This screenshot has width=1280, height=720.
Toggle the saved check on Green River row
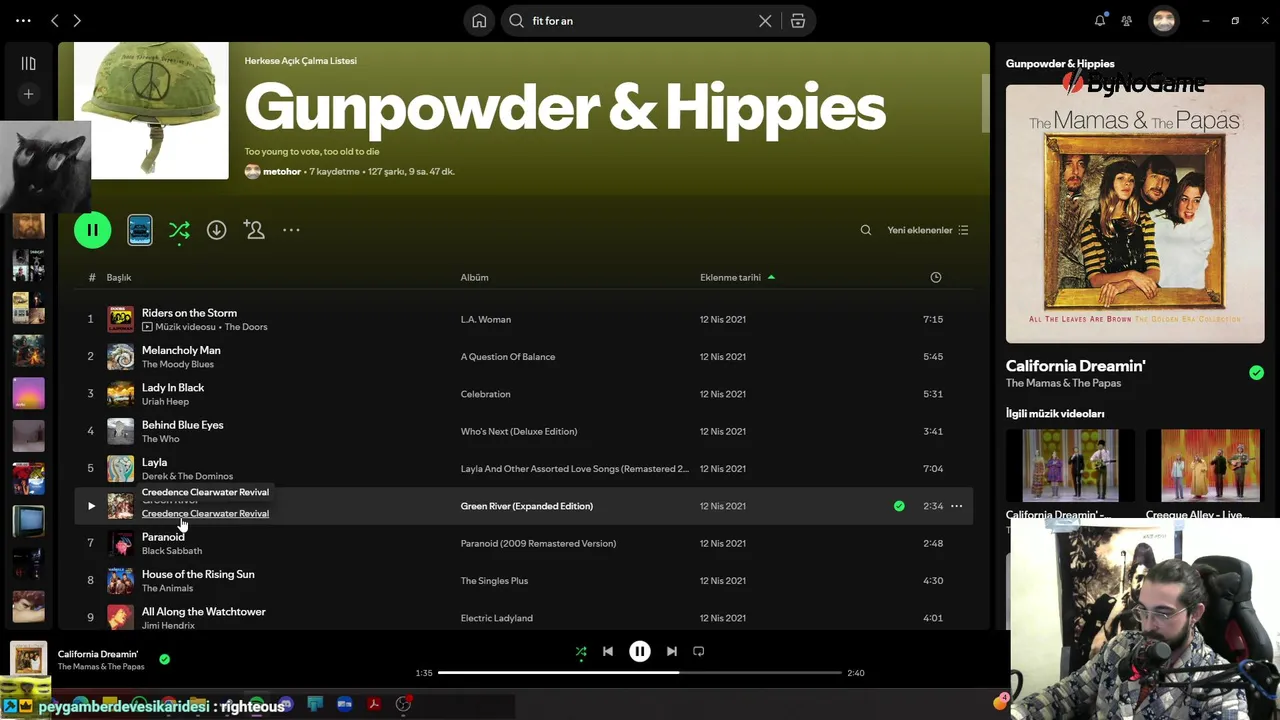[899, 506]
